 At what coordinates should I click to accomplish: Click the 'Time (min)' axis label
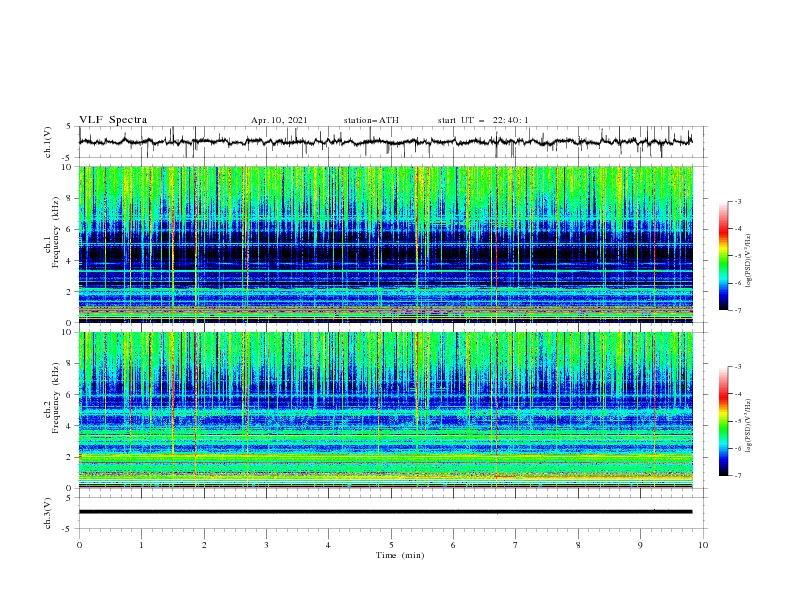point(400,555)
